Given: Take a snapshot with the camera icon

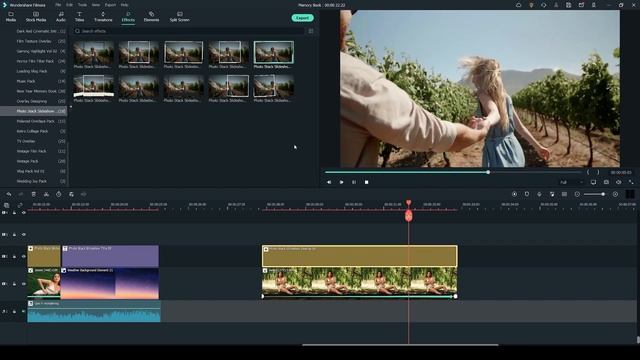Looking at the screenshot, I should [606, 182].
